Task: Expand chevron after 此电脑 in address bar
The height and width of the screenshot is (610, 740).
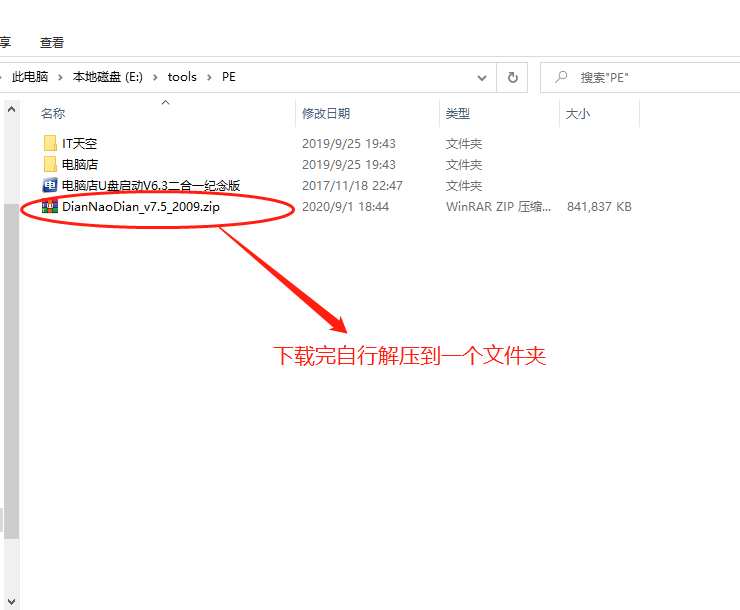Action: (60, 77)
